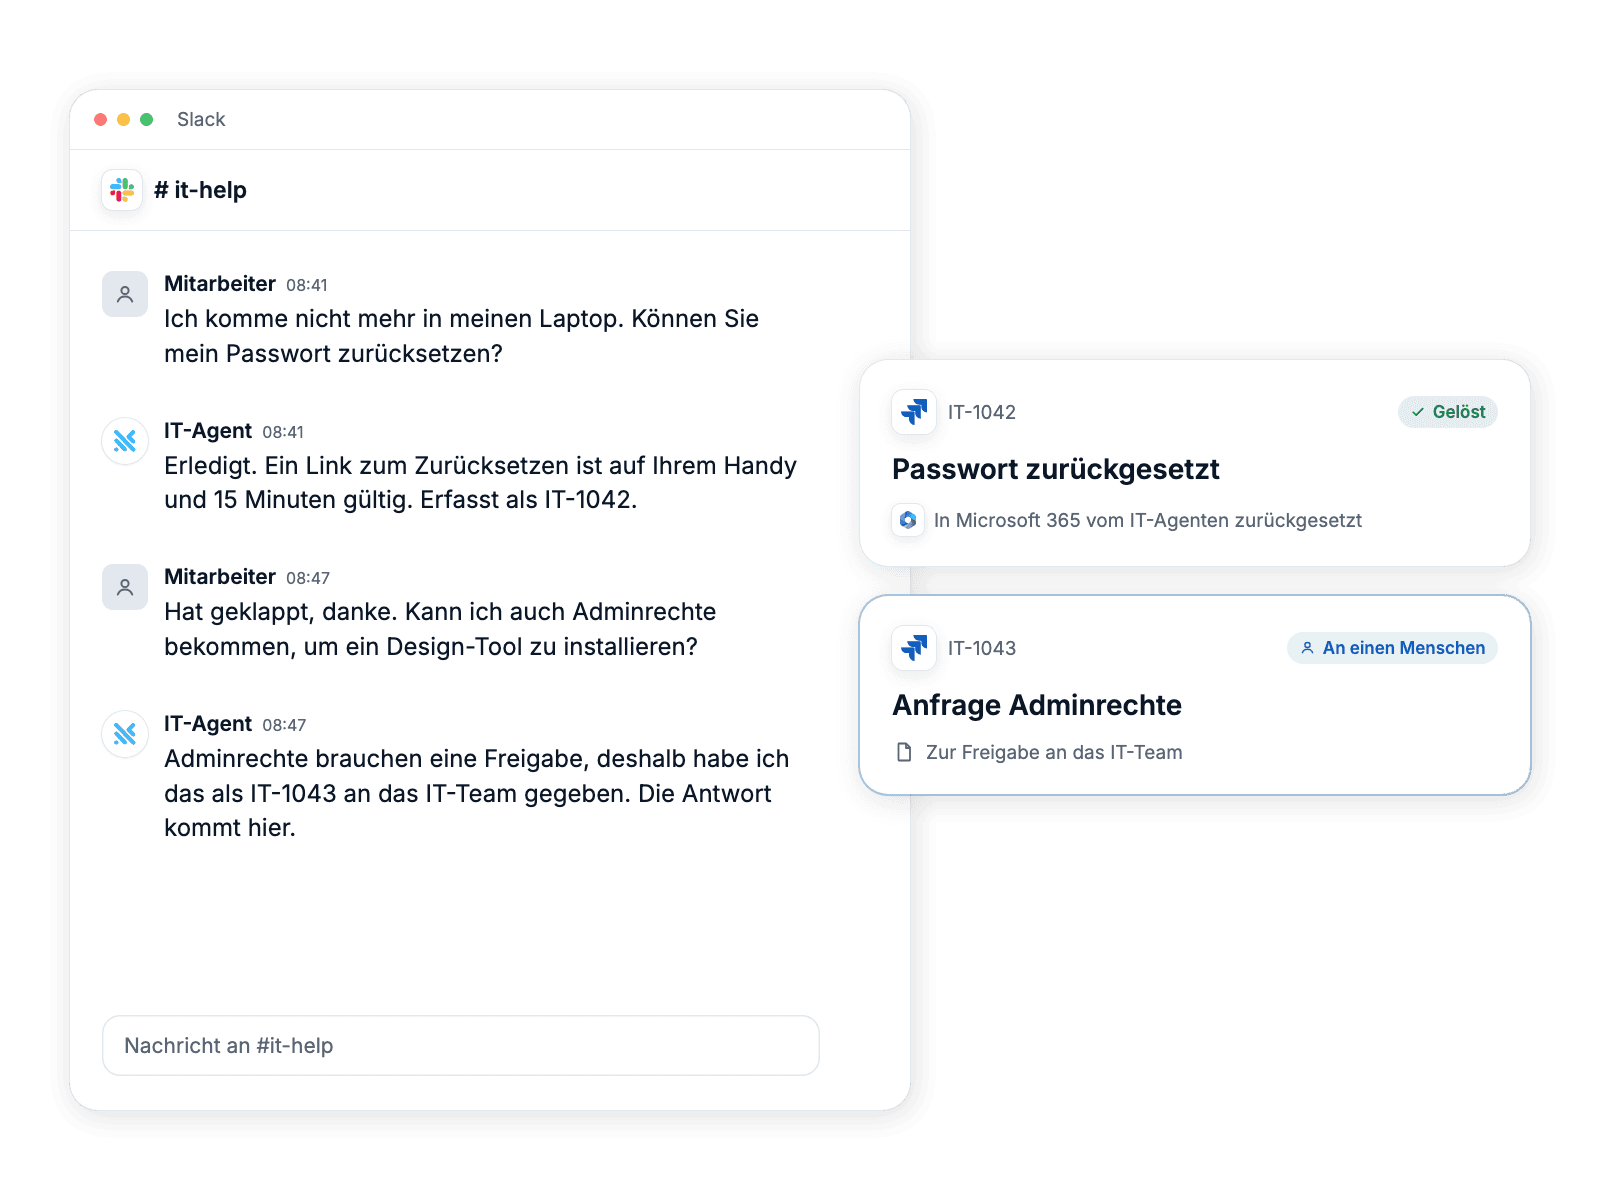Click the Jira icon on ticket IT-1042
Image resolution: width=1600 pixels, height=1200 pixels.
(914, 412)
